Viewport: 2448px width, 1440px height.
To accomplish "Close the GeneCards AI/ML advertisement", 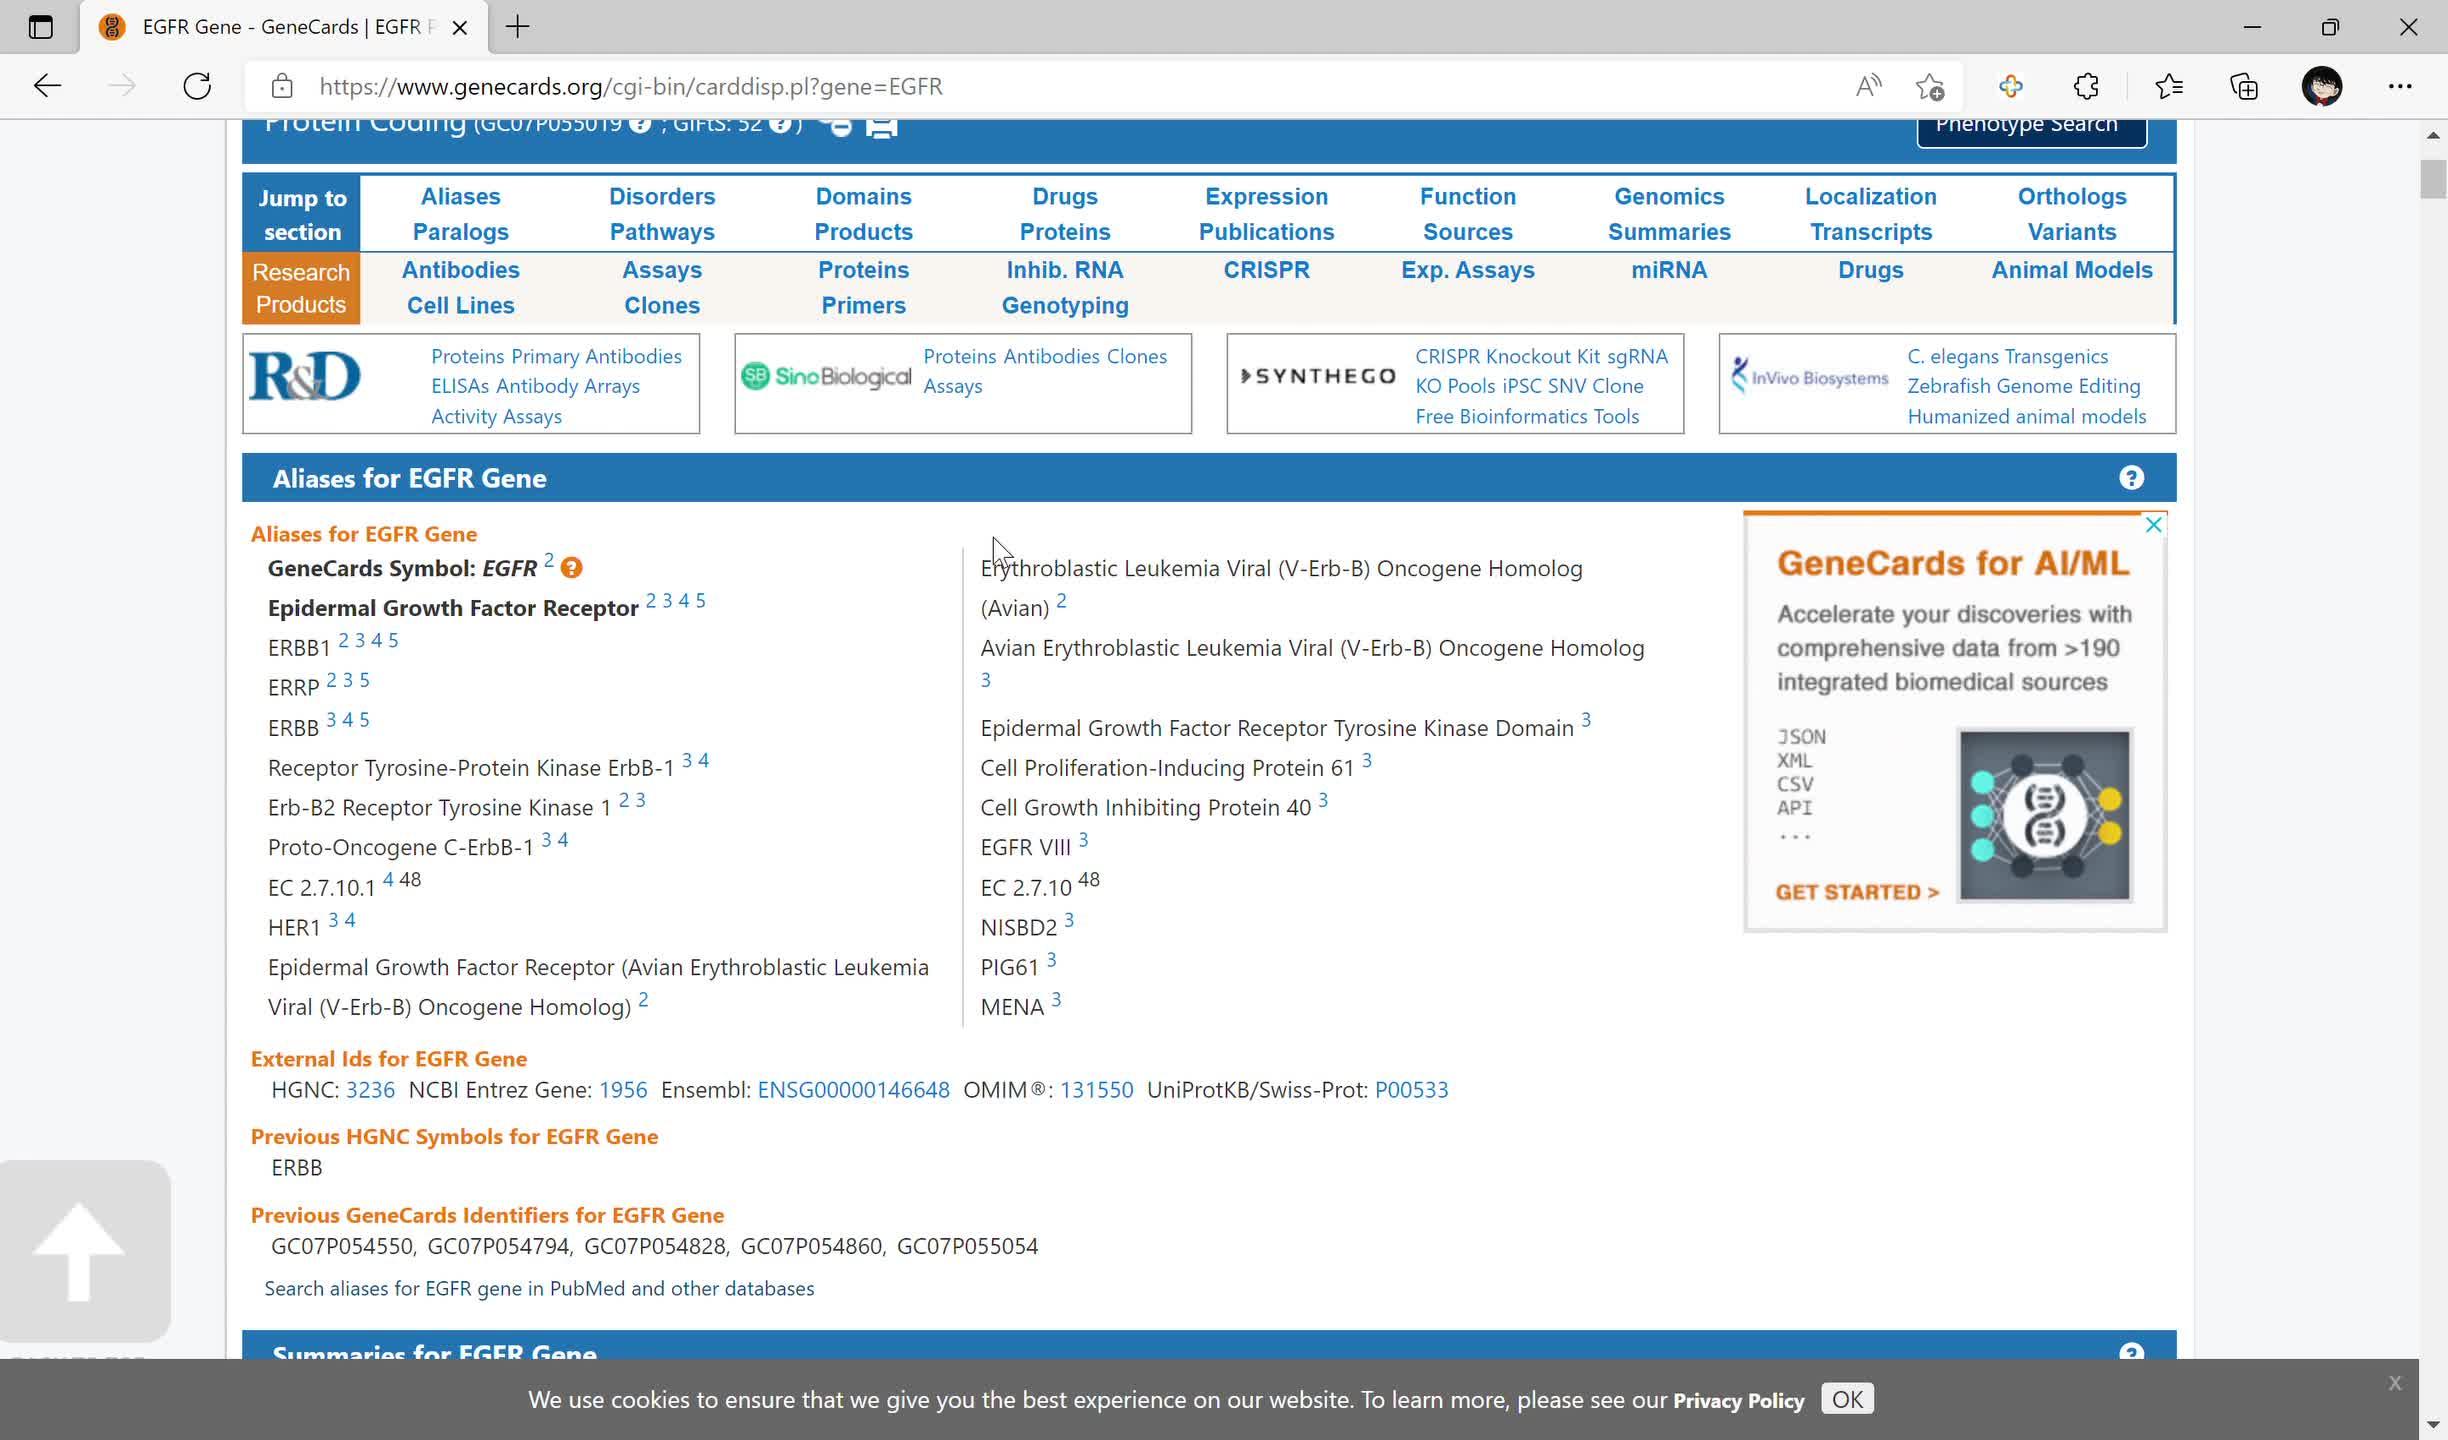I will point(2153,525).
